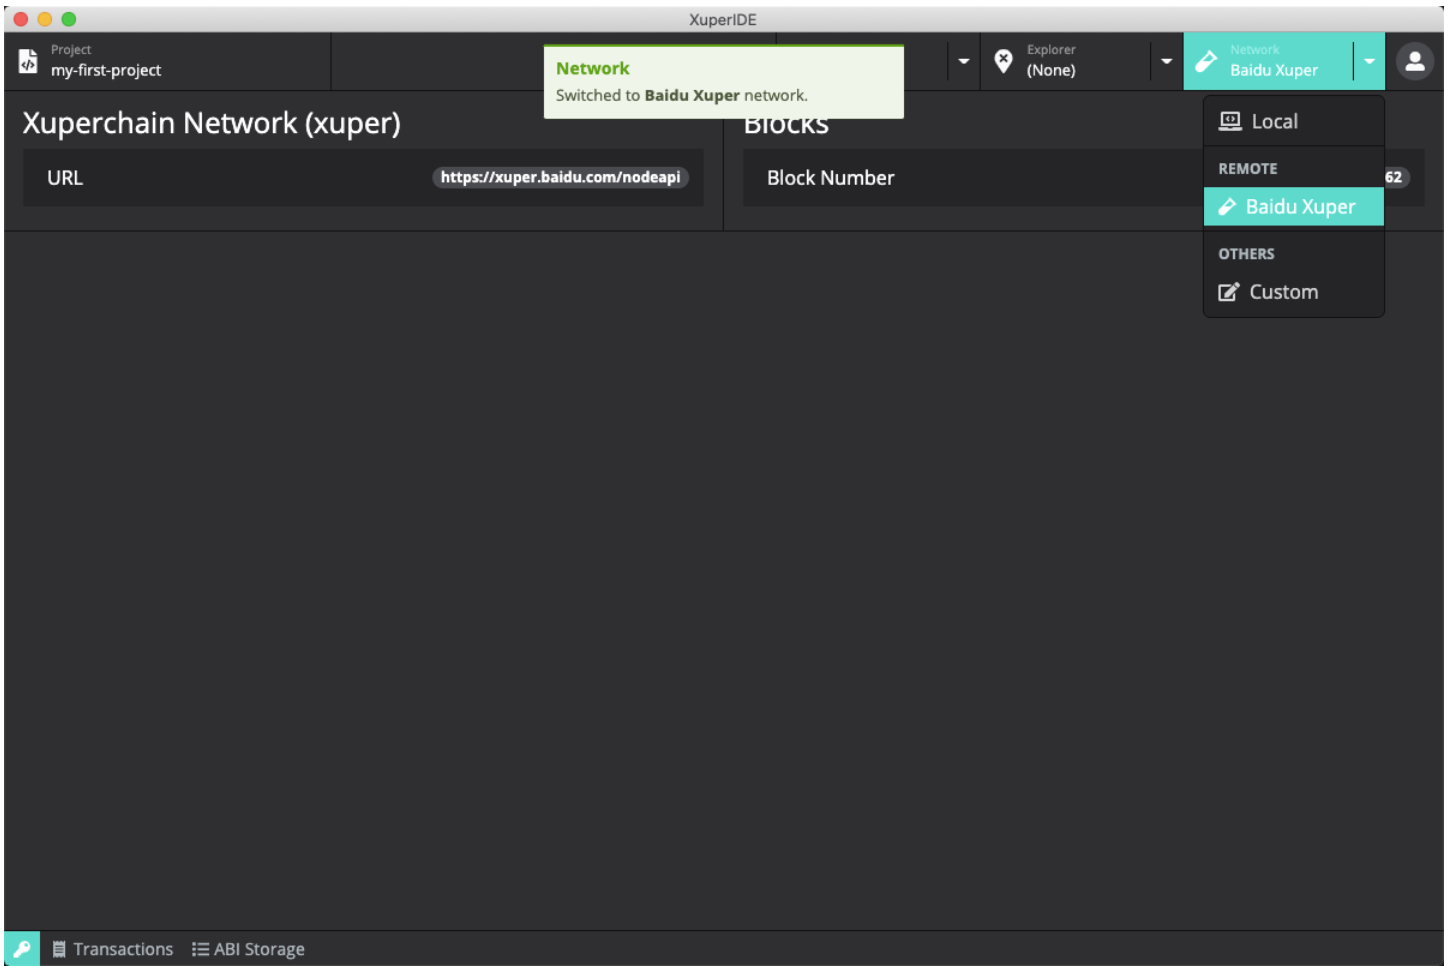Viewport: 1448px width, 966px height.
Task: Click the project file icon in header
Action: coord(28,61)
